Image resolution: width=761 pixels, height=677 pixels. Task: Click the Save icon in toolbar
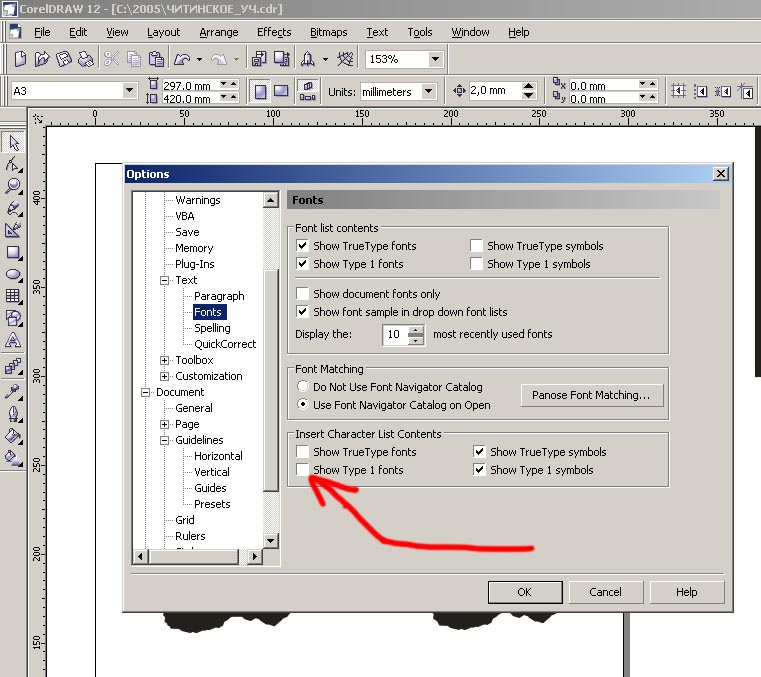pyautogui.click(x=64, y=59)
